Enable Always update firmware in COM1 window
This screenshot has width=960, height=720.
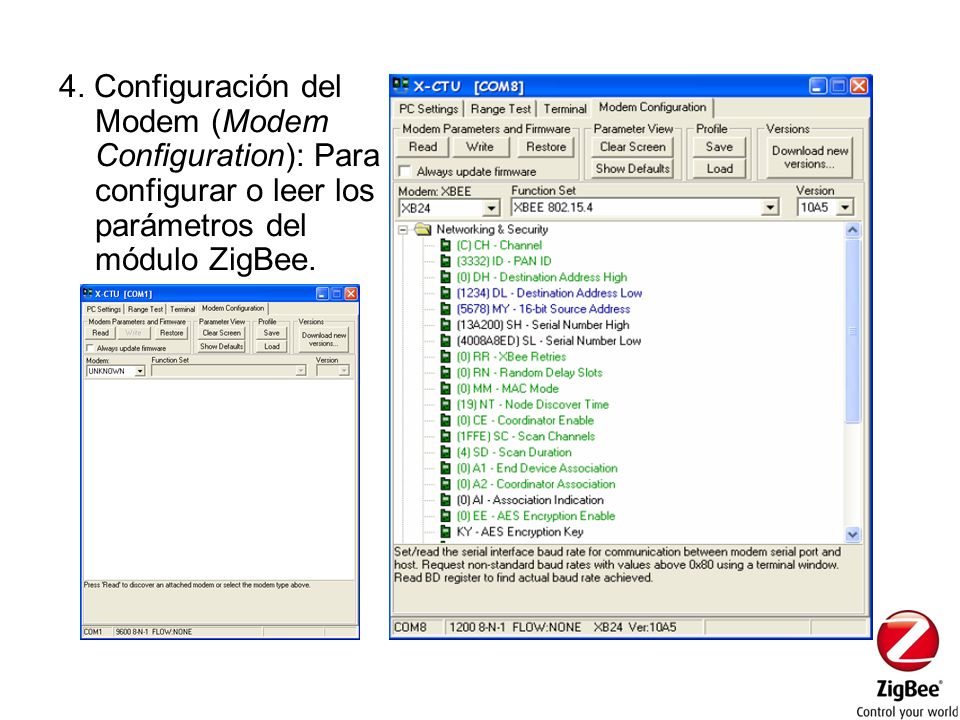click(x=90, y=348)
